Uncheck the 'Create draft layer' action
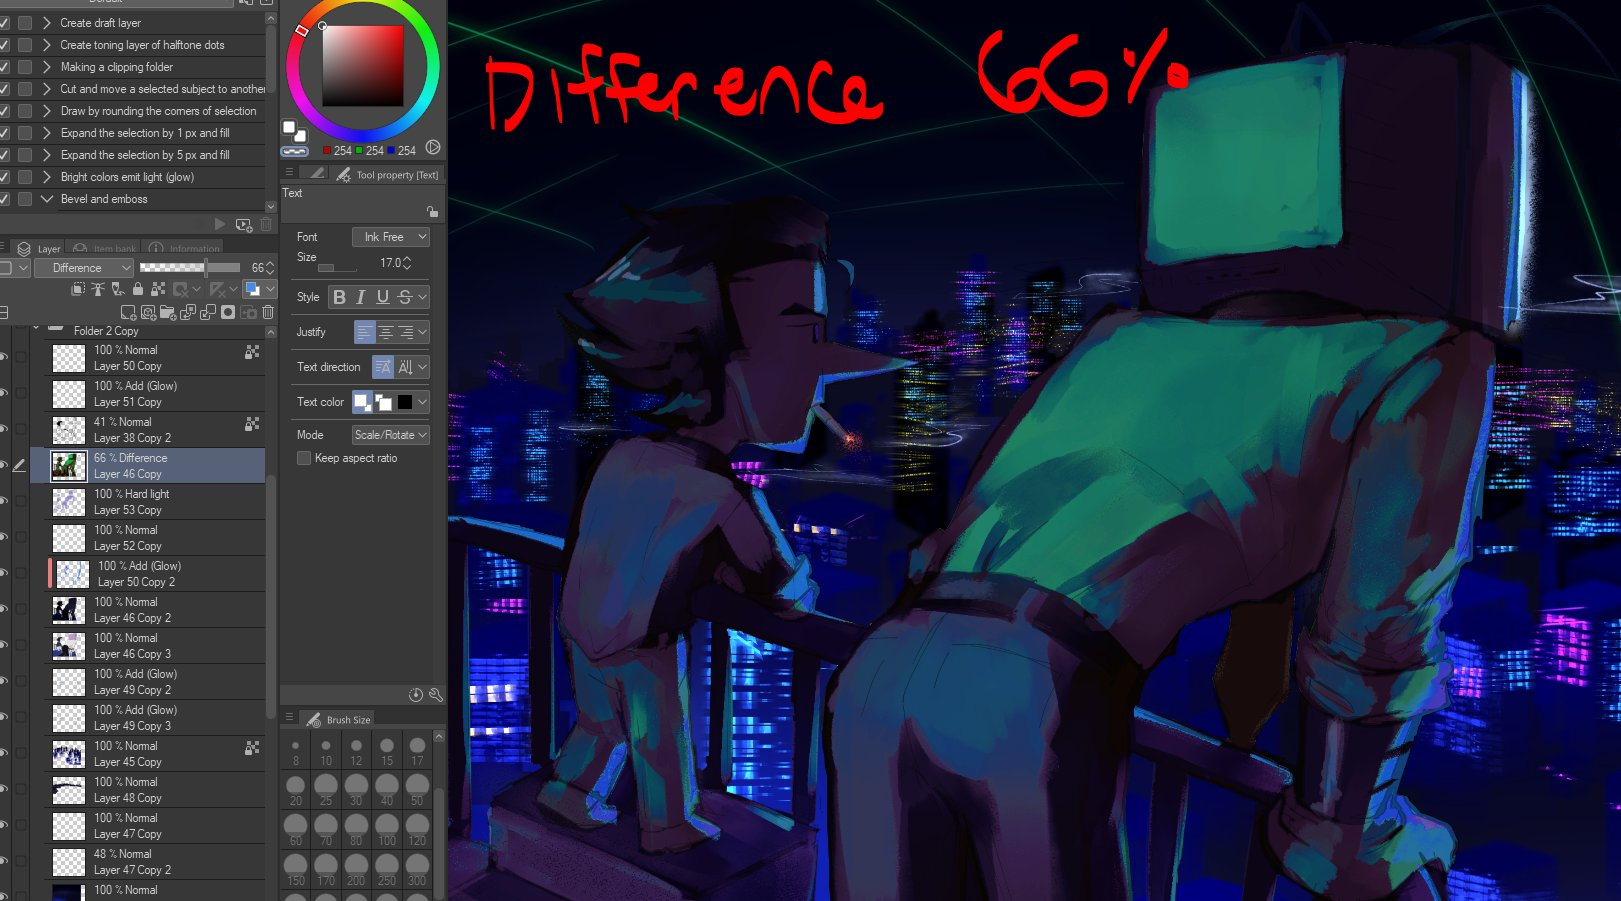 pos(5,23)
